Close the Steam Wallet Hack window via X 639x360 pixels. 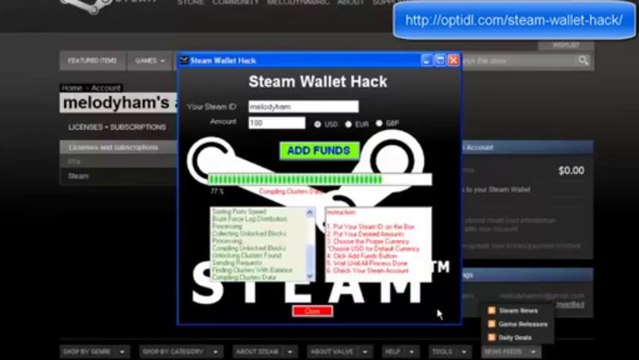click(454, 60)
